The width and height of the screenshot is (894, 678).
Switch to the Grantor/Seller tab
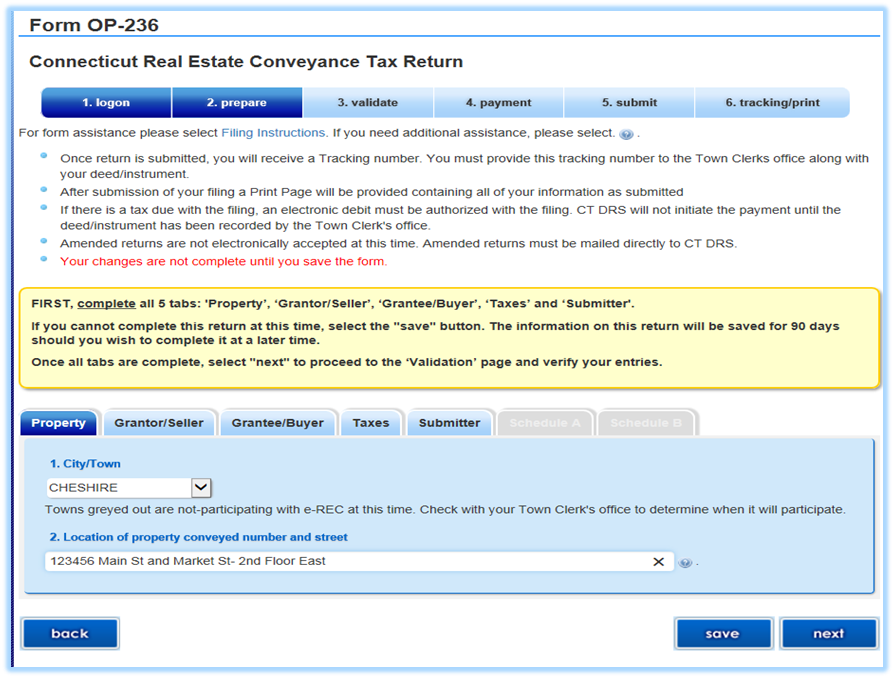click(158, 423)
